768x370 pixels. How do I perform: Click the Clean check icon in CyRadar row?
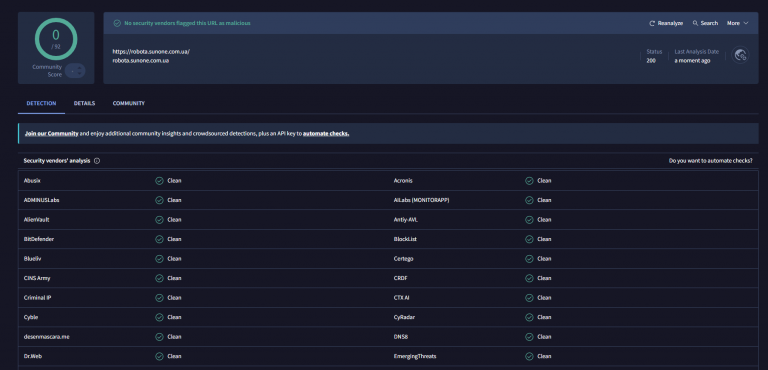coord(529,317)
